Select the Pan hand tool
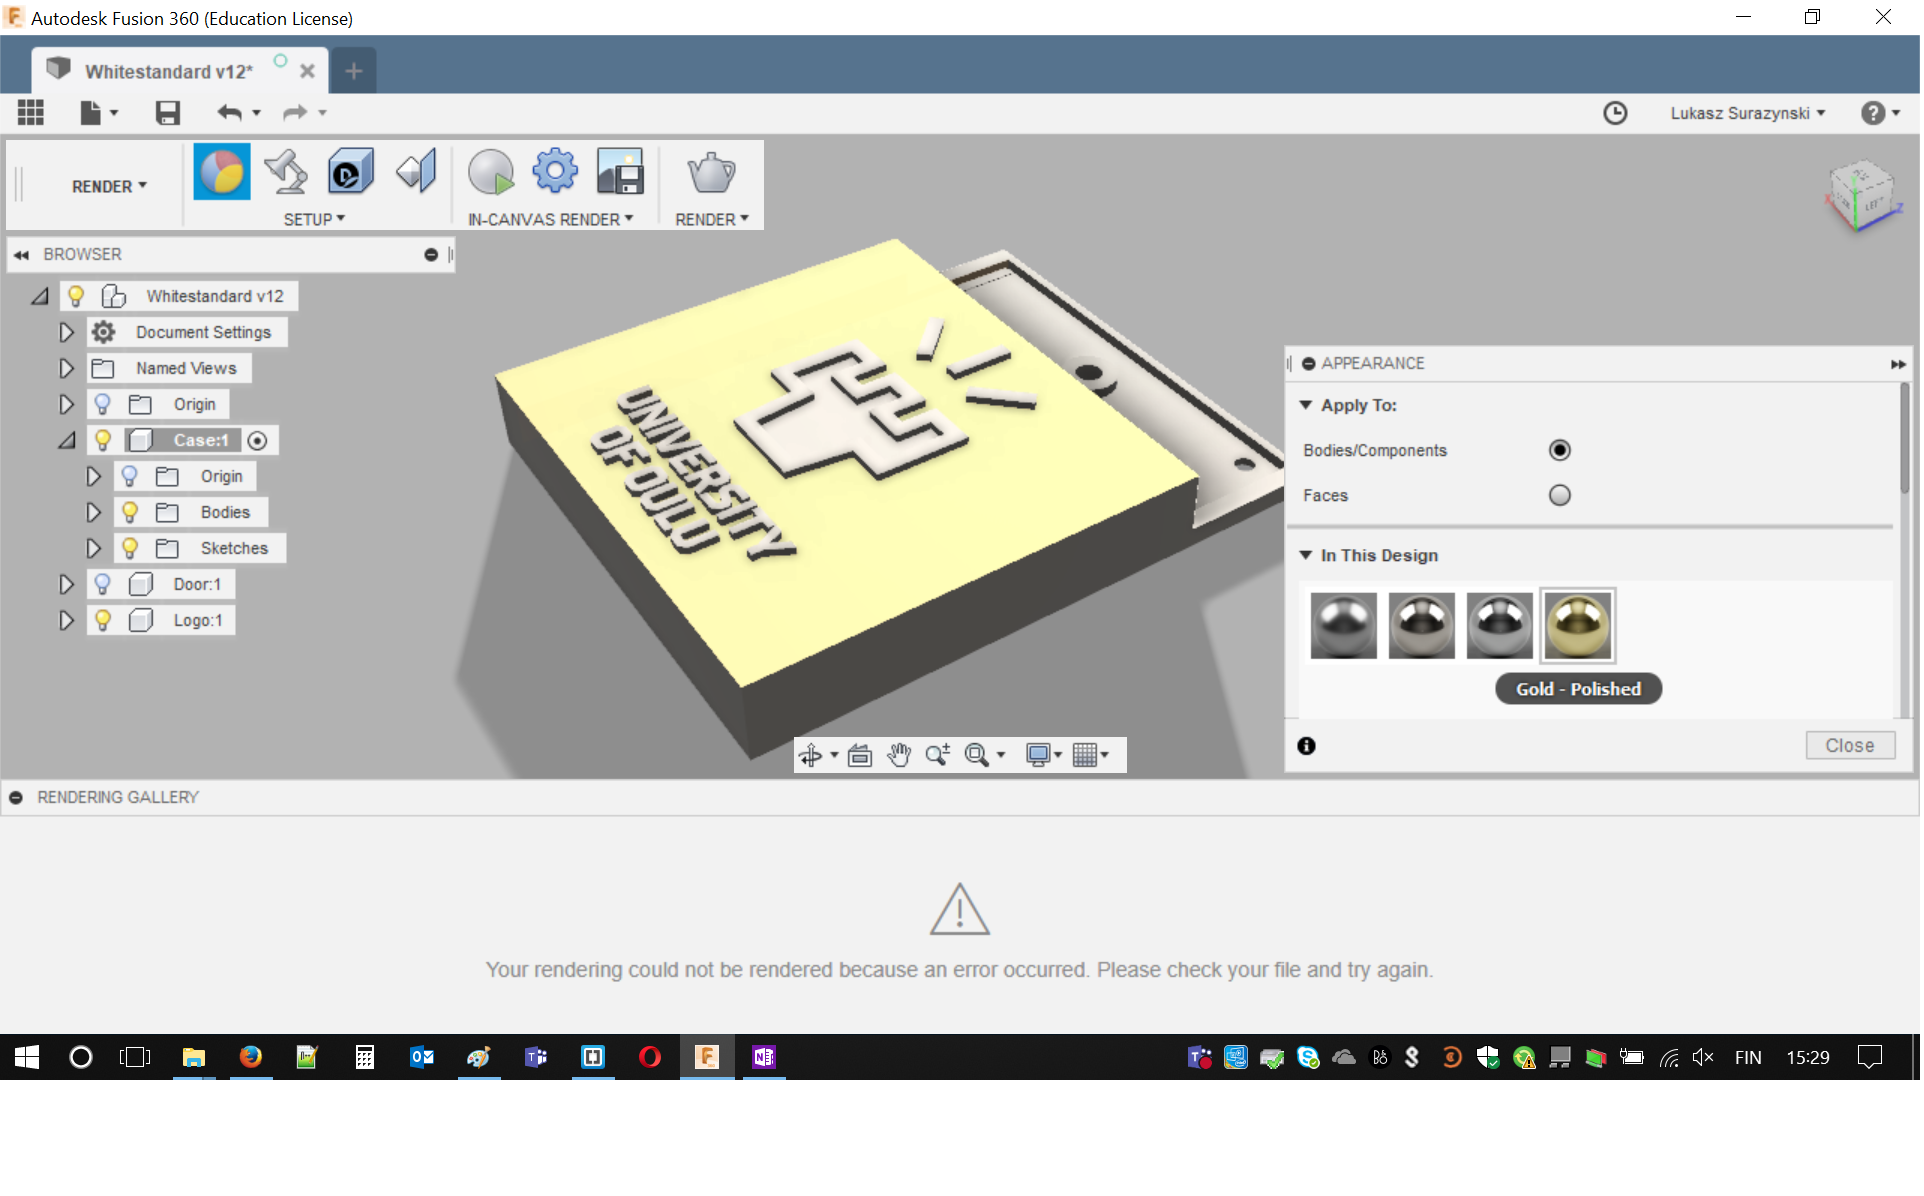This screenshot has height=1196, width=1924. tap(899, 756)
